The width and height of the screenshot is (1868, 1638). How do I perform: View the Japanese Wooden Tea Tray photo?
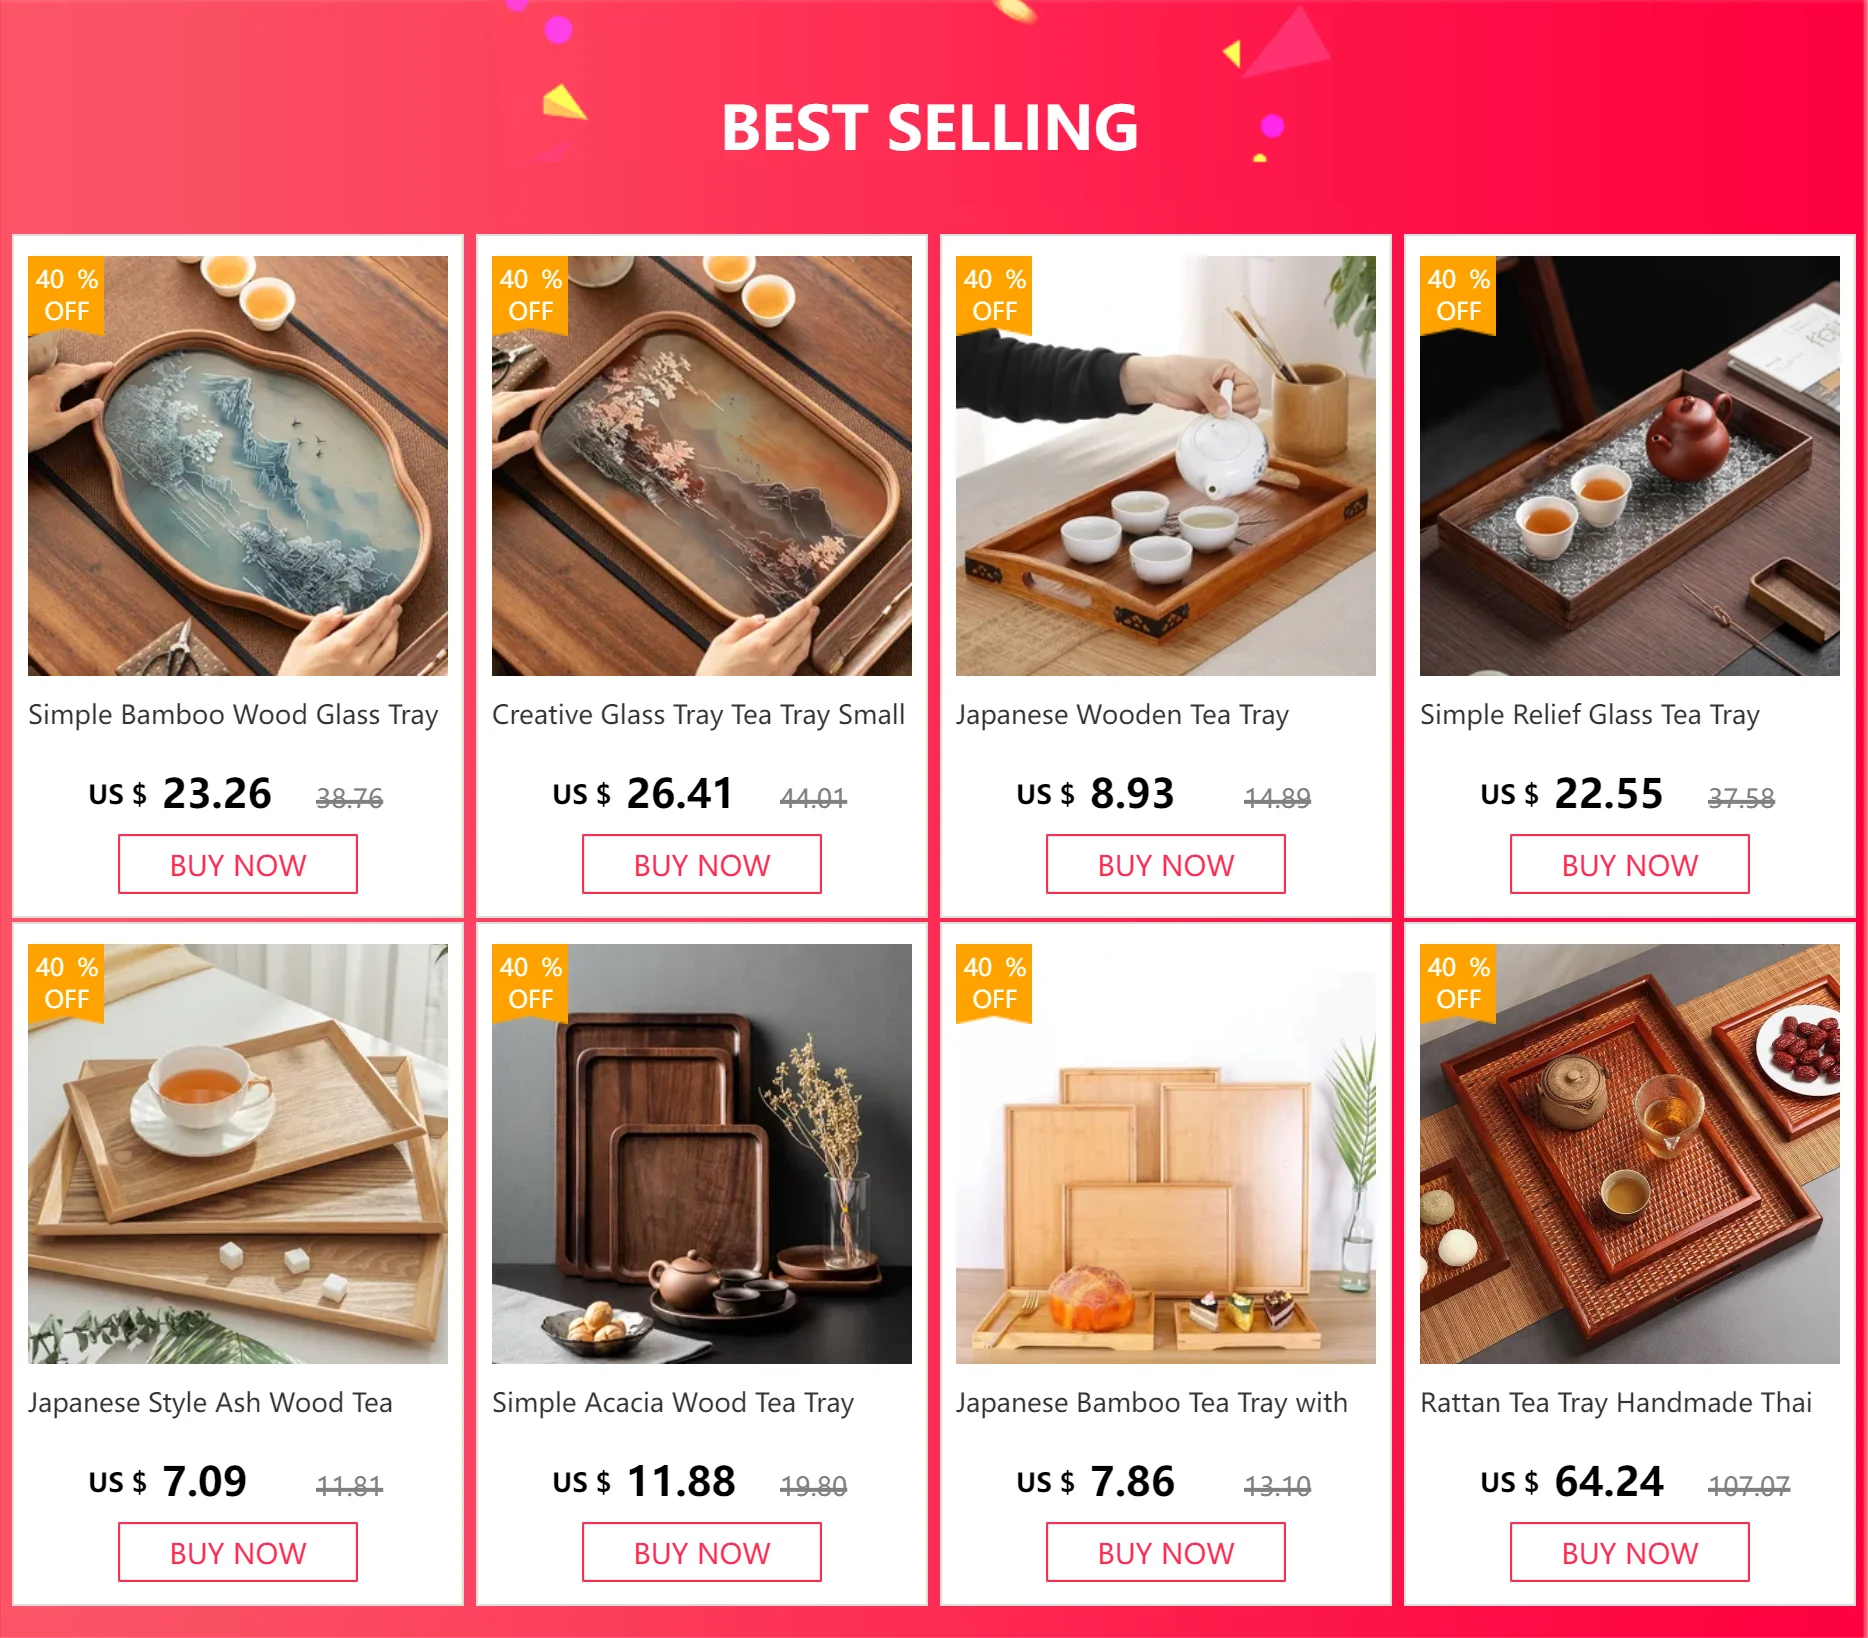click(x=1166, y=466)
